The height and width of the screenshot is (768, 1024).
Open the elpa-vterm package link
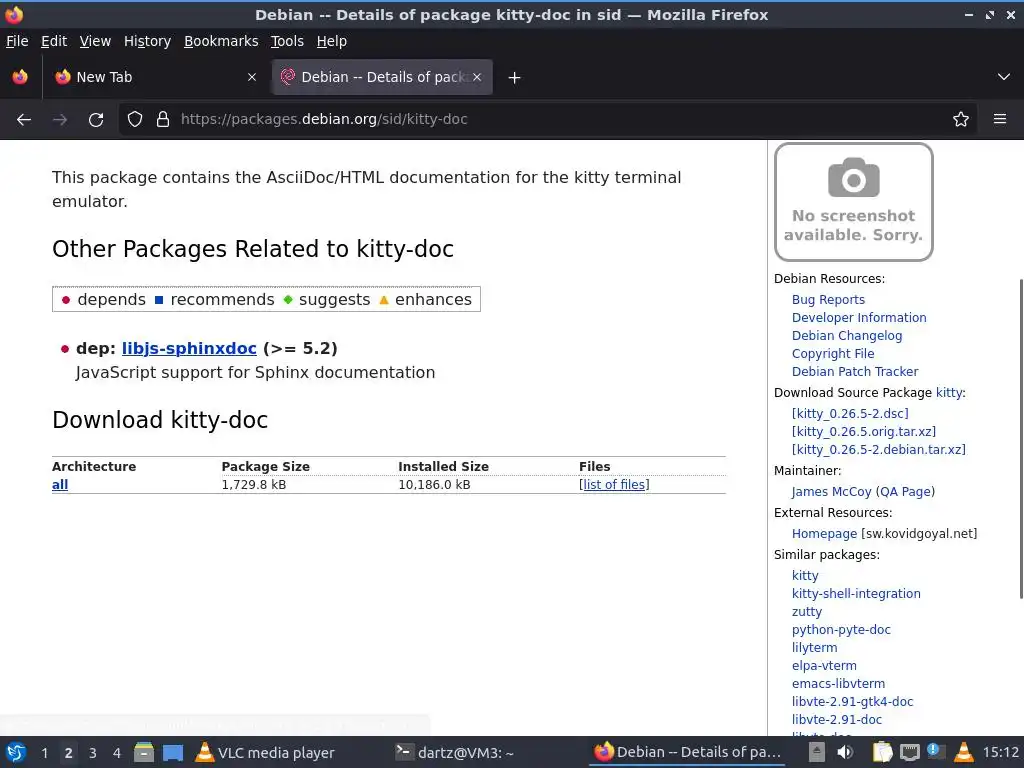[x=824, y=665]
